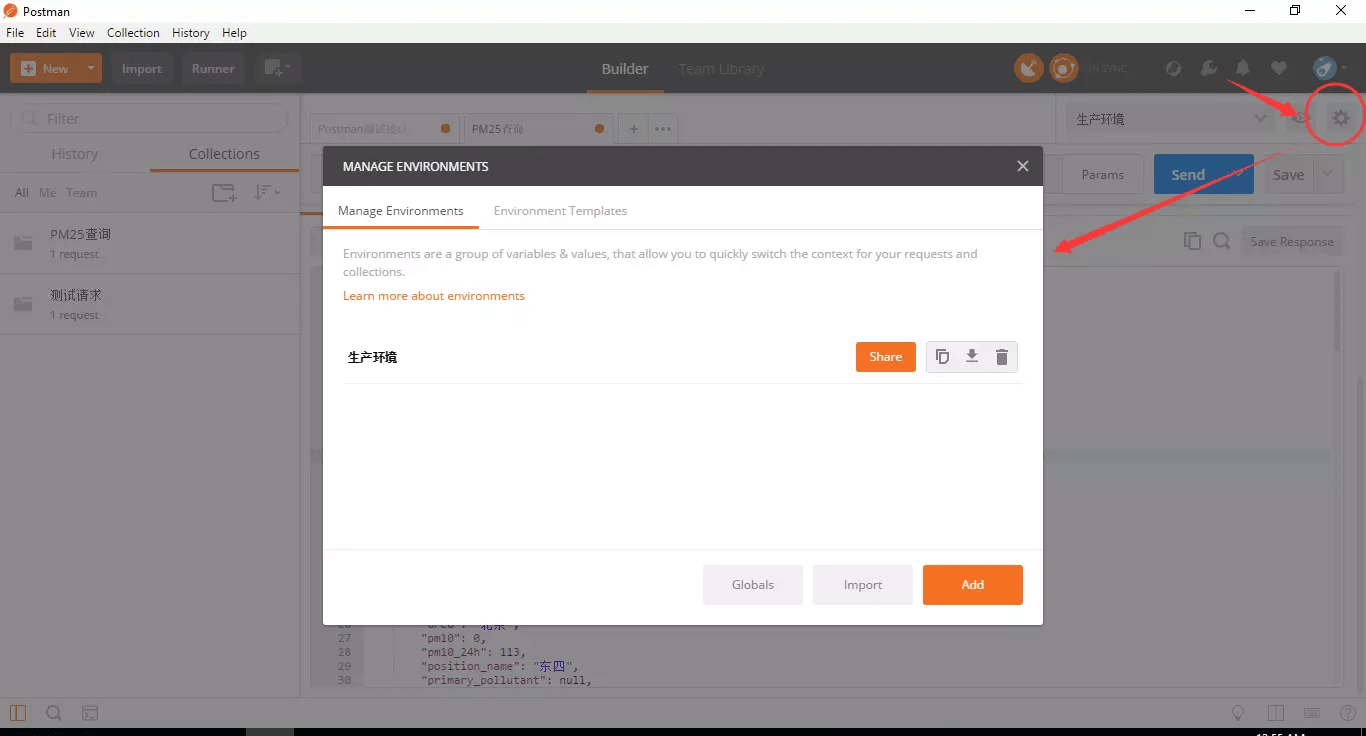1366x736 pixels.
Task: Delete the 生产环境 environment
Action: click(x=1002, y=357)
